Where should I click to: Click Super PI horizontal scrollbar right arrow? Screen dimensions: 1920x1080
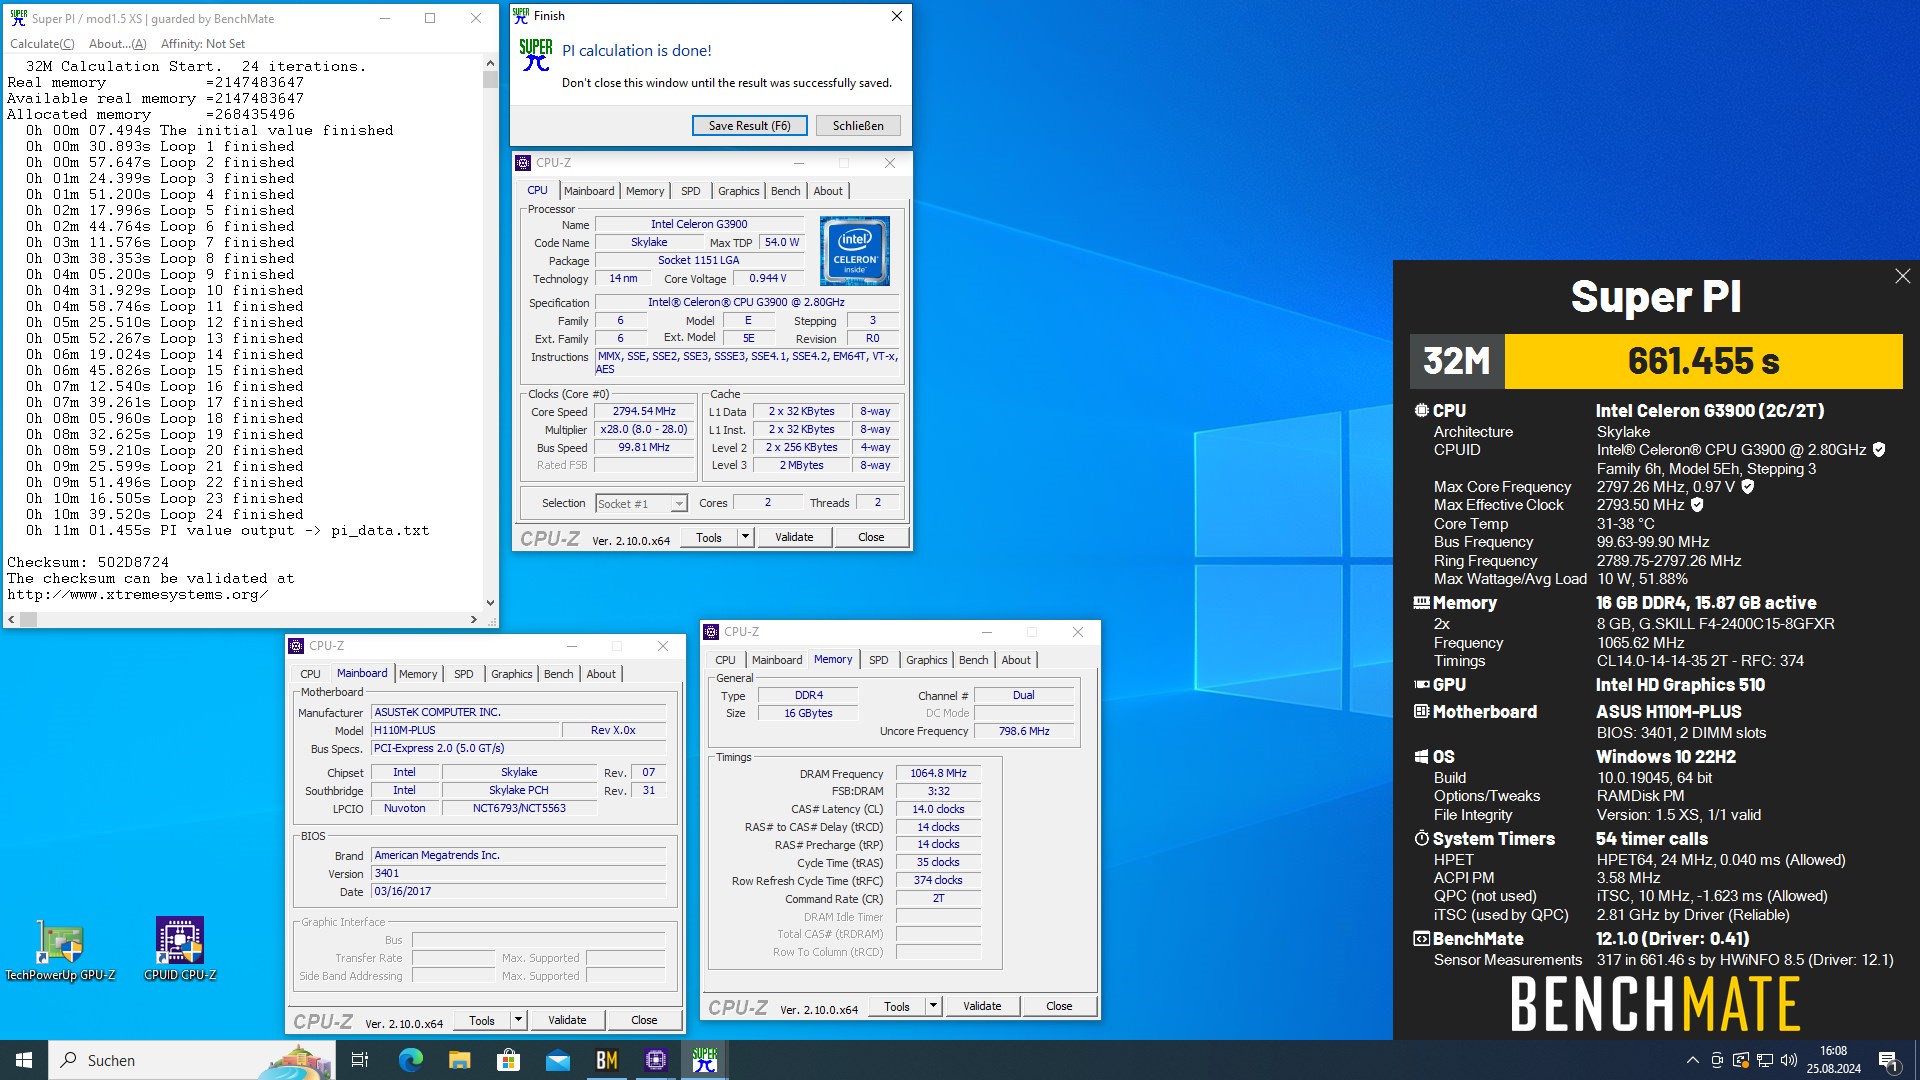[474, 620]
